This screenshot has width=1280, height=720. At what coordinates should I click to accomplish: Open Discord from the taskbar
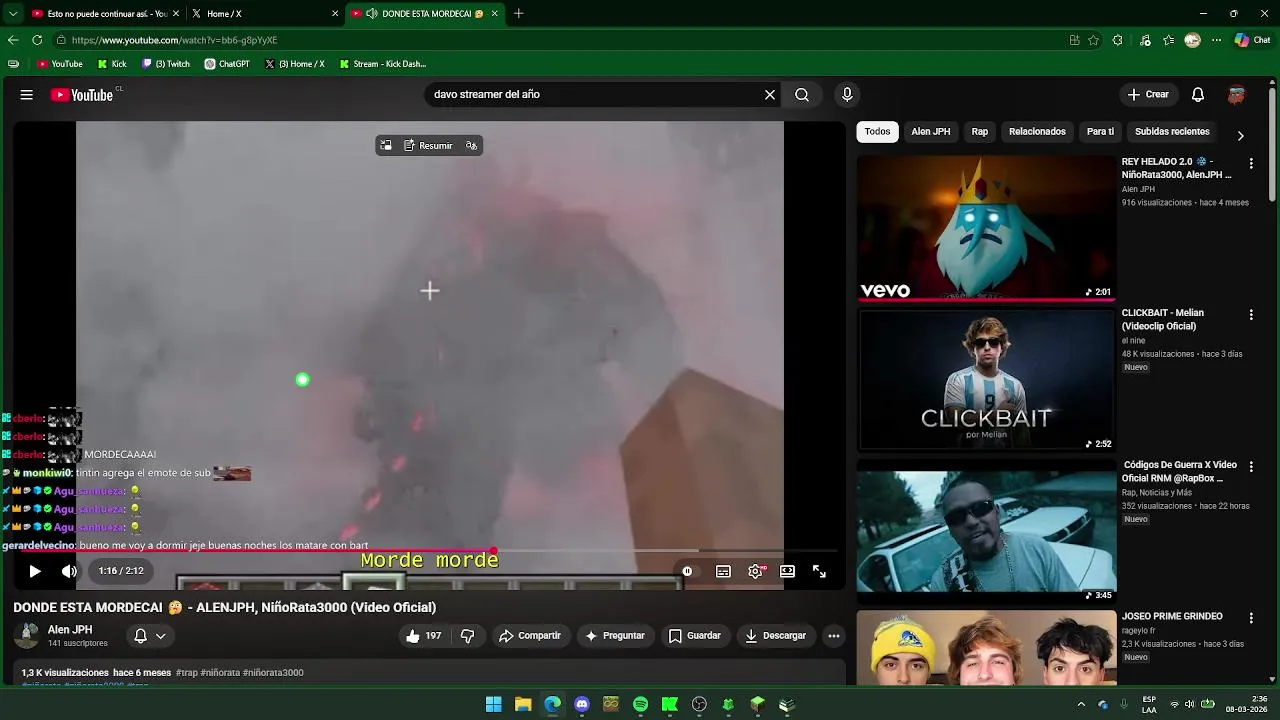[582, 705]
